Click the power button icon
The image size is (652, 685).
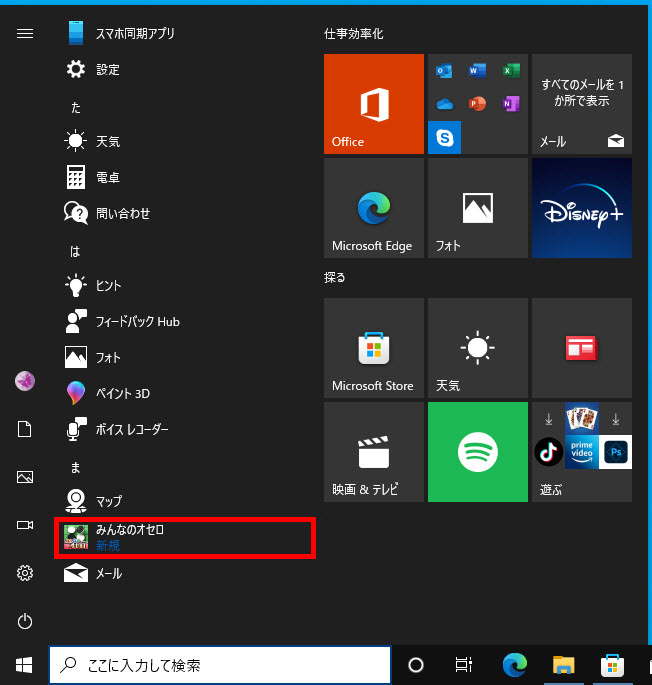click(x=25, y=621)
